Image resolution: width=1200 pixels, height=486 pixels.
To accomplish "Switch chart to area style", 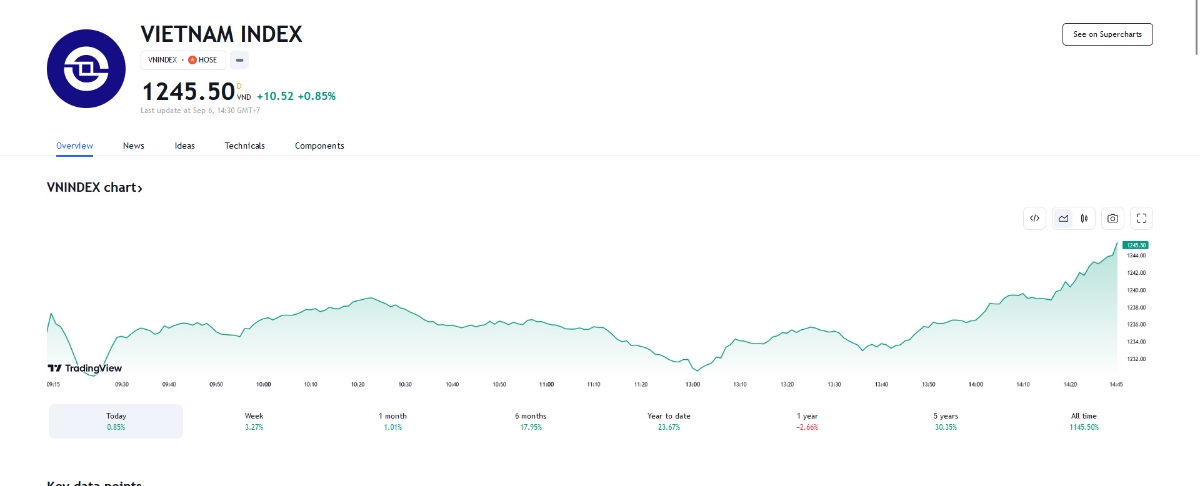I will click(1063, 218).
